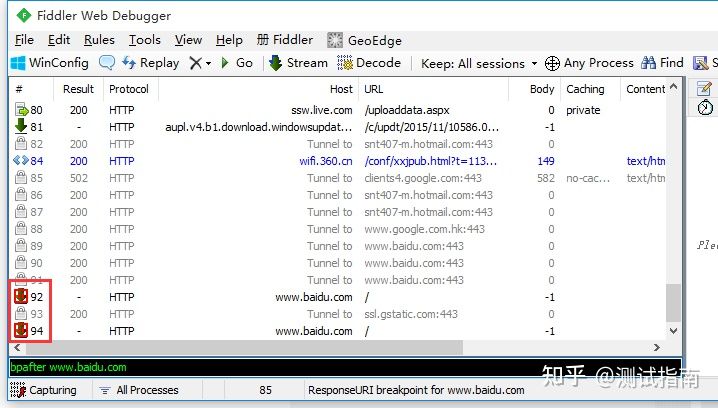This screenshot has width=718, height=408.
Task: Sort sessions by Result column header
Action: point(78,89)
